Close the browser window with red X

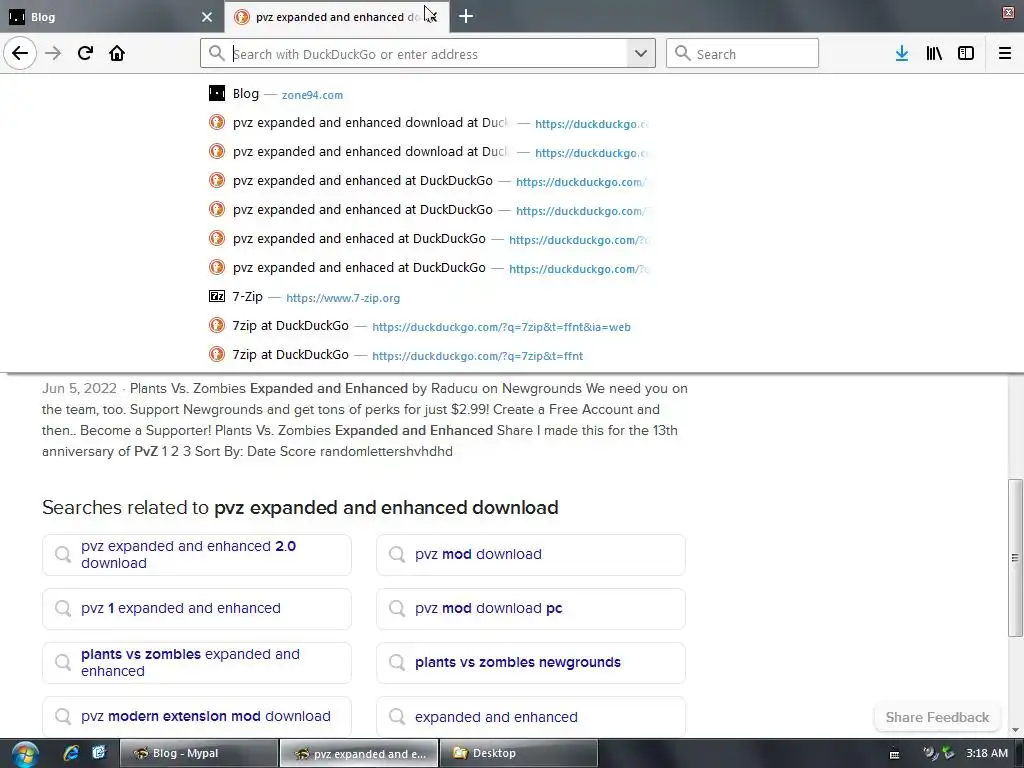point(1008,12)
